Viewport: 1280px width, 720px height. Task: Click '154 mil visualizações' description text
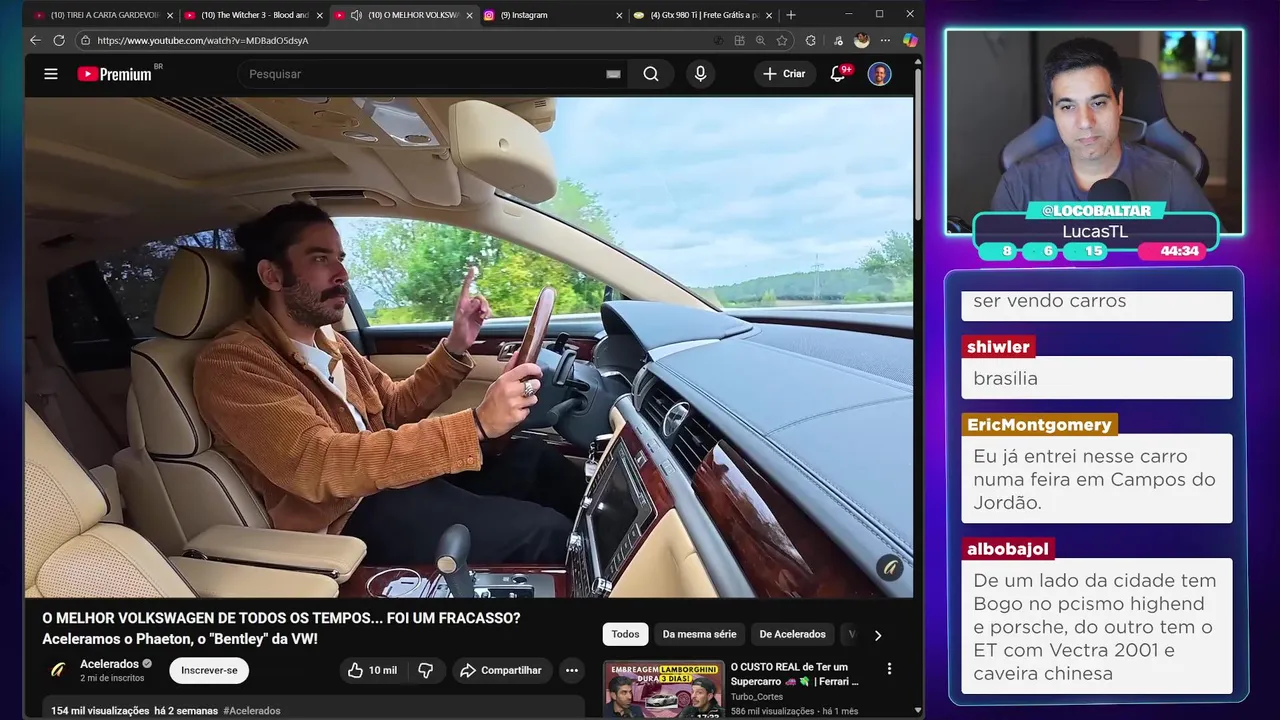(100, 710)
